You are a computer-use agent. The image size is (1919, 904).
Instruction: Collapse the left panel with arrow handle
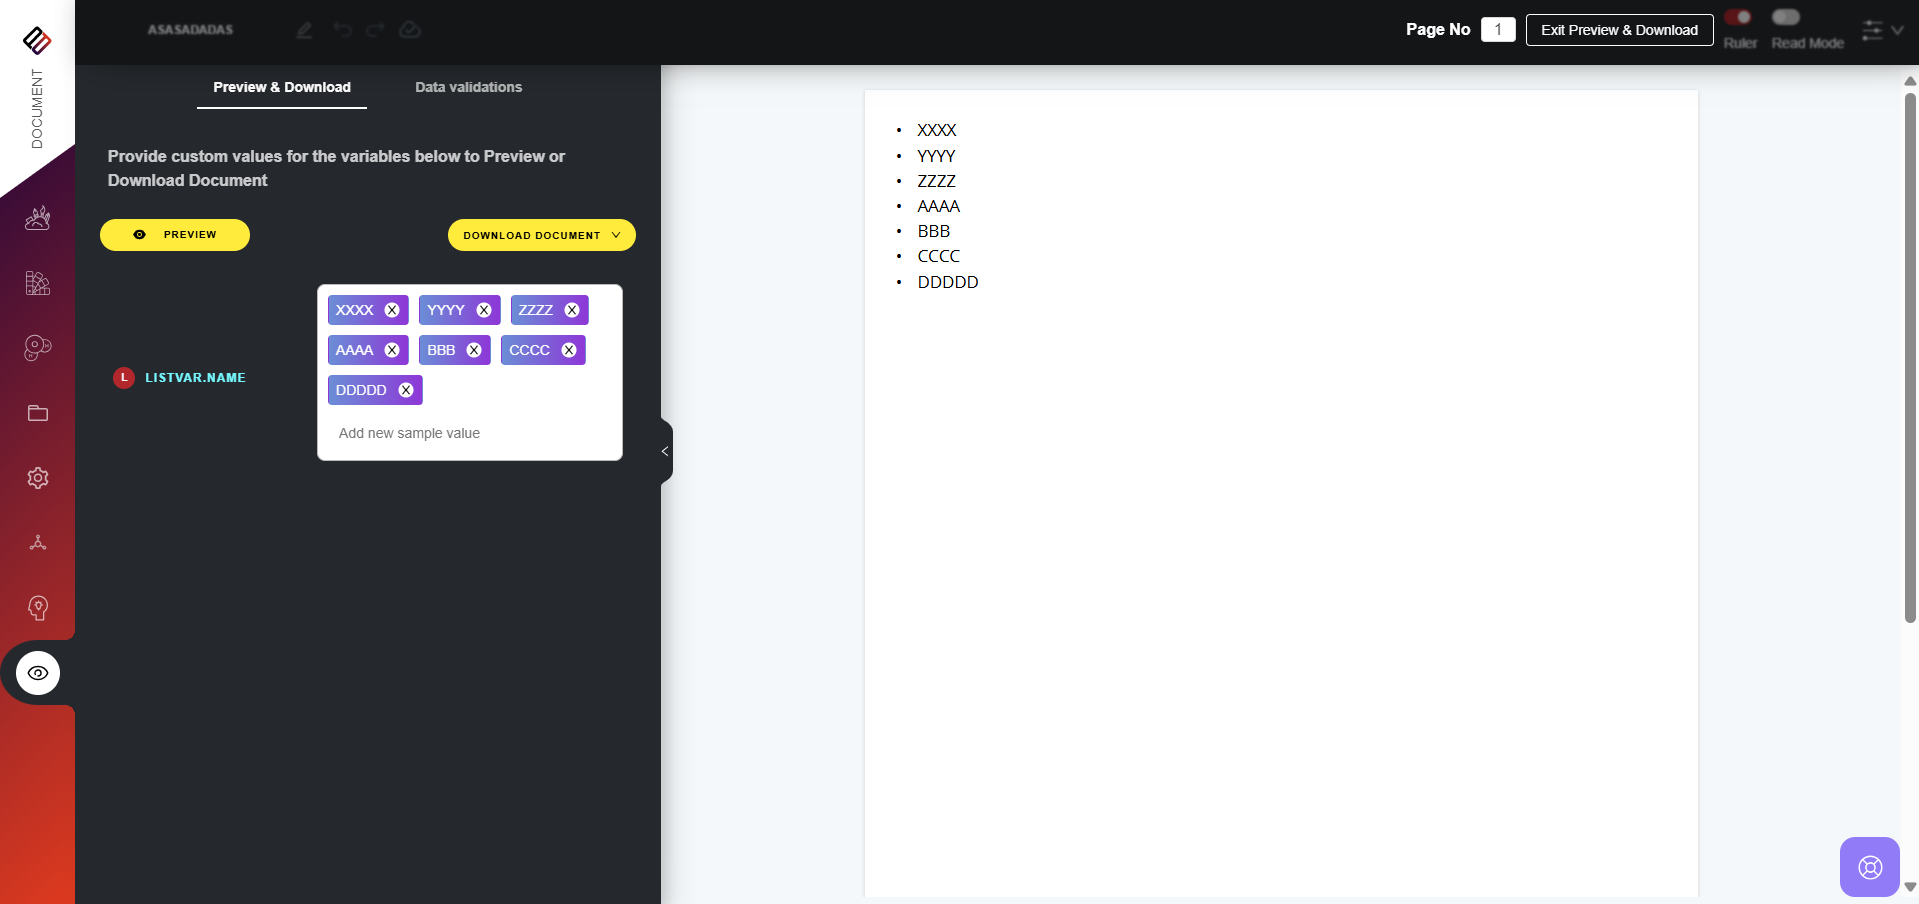[665, 452]
